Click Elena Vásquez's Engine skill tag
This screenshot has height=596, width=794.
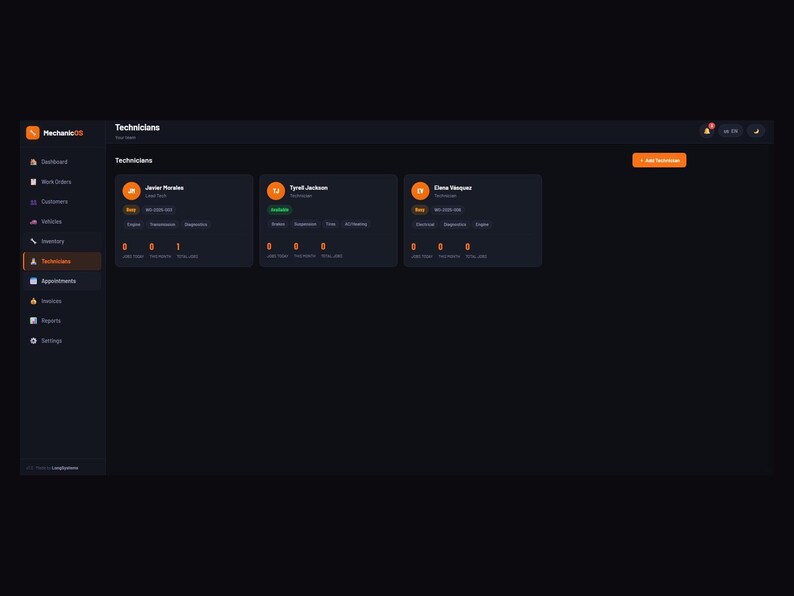tap(482, 225)
